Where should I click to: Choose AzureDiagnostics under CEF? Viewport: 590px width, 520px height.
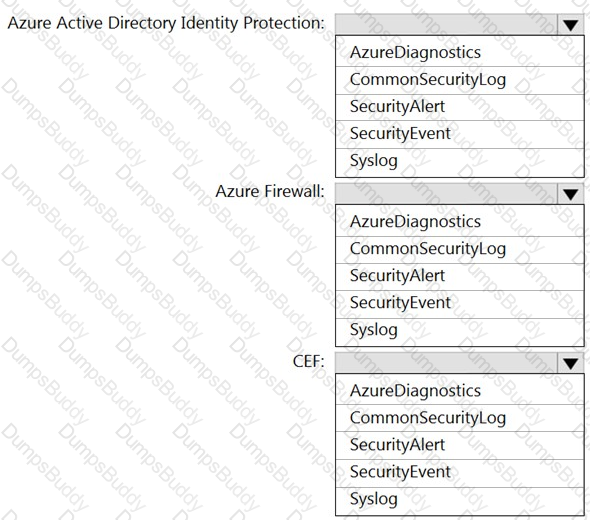(x=460, y=390)
